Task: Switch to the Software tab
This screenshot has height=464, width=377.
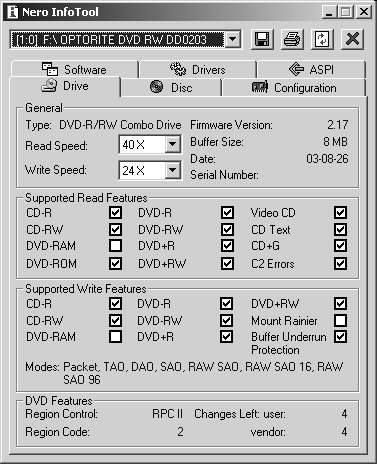Action: [75, 69]
